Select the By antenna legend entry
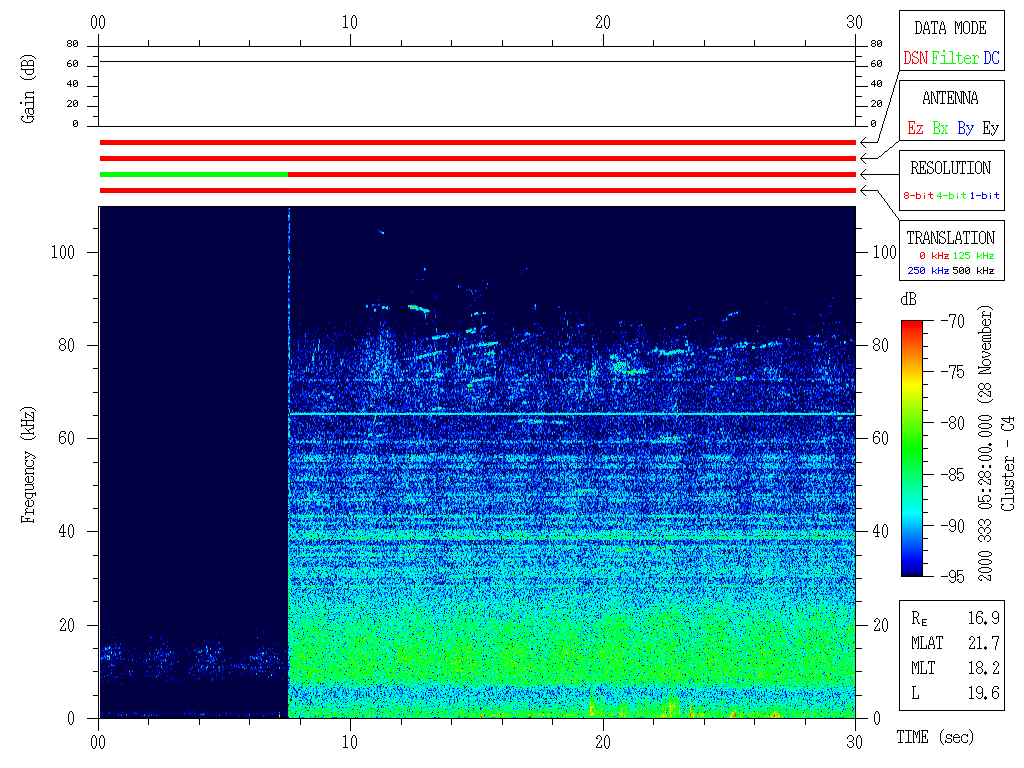The image size is (1024, 768). pyautogui.click(x=965, y=128)
